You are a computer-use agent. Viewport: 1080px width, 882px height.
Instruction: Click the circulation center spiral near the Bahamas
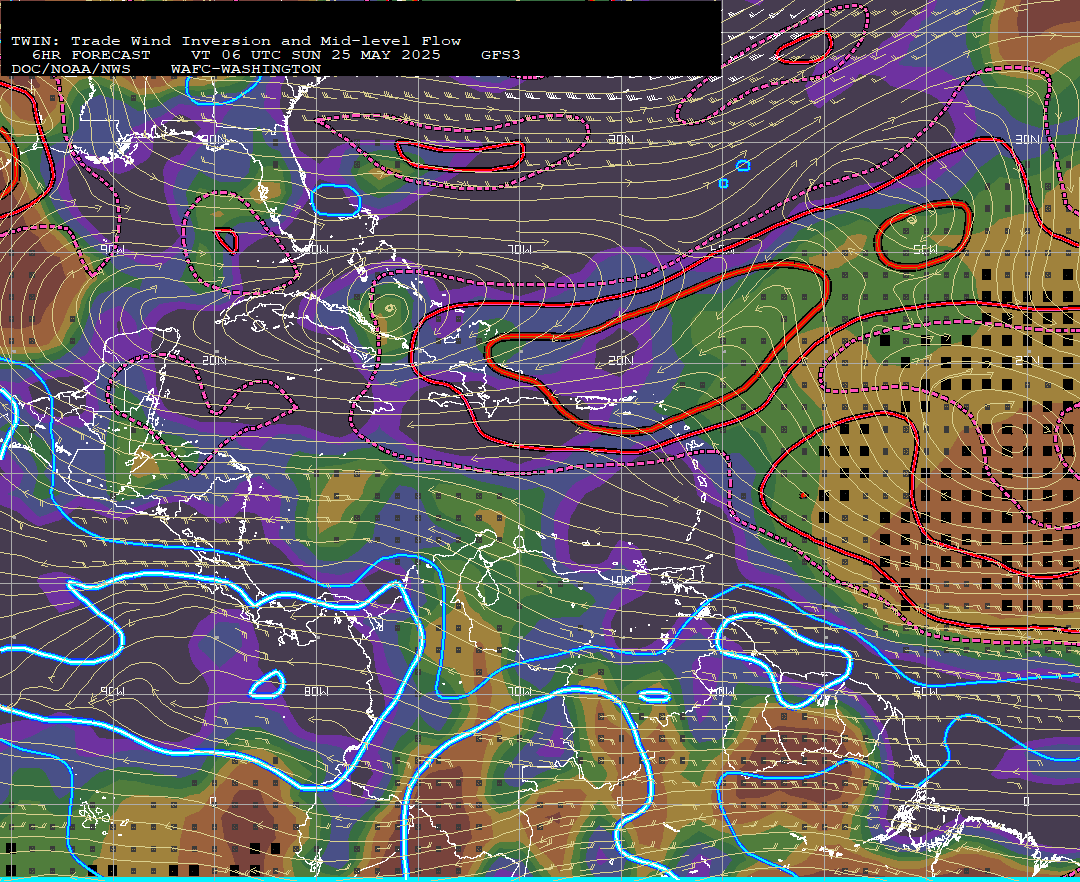pos(390,308)
